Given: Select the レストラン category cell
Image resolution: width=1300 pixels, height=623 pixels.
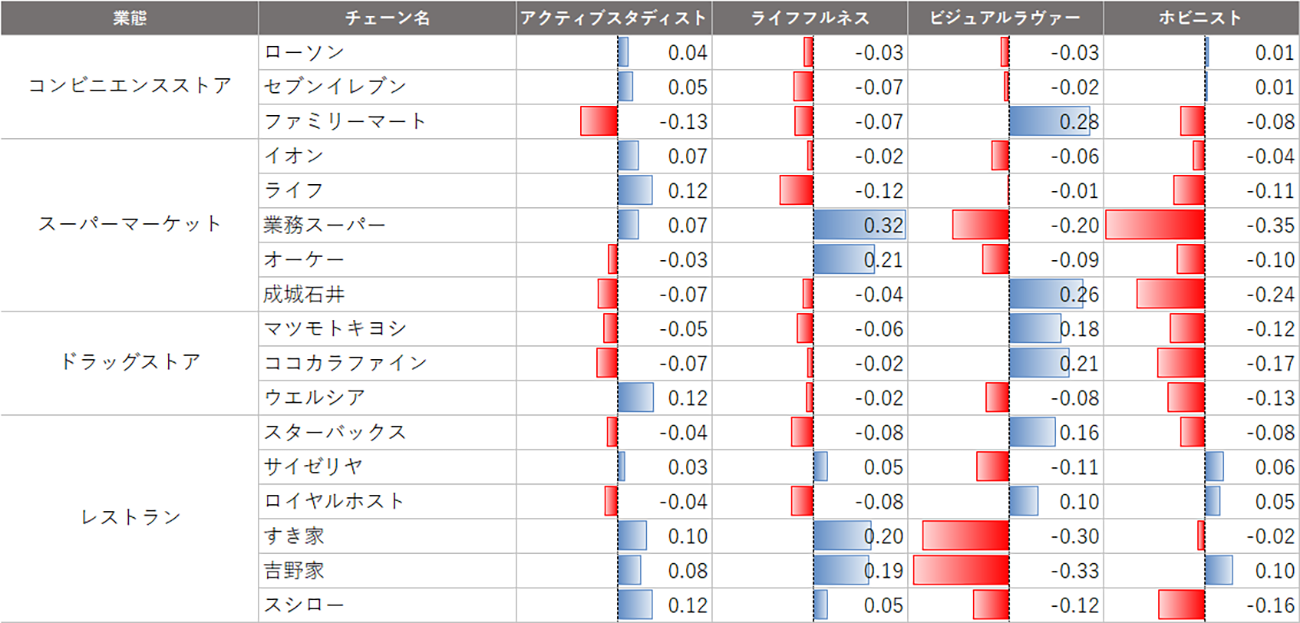Looking at the screenshot, I should (129, 517).
